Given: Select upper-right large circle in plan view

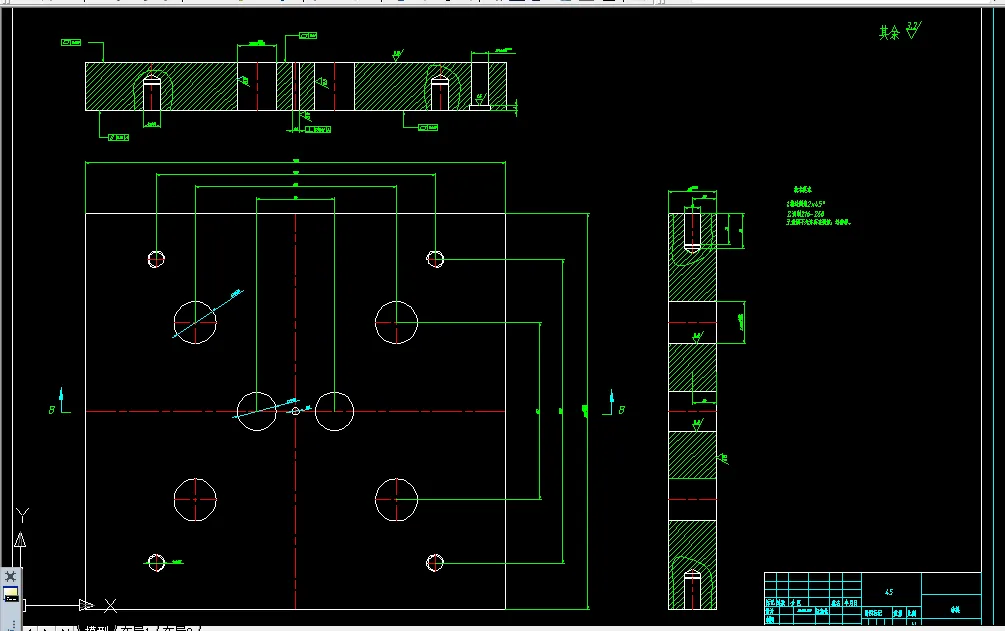Looking at the screenshot, I should (396, 322).
